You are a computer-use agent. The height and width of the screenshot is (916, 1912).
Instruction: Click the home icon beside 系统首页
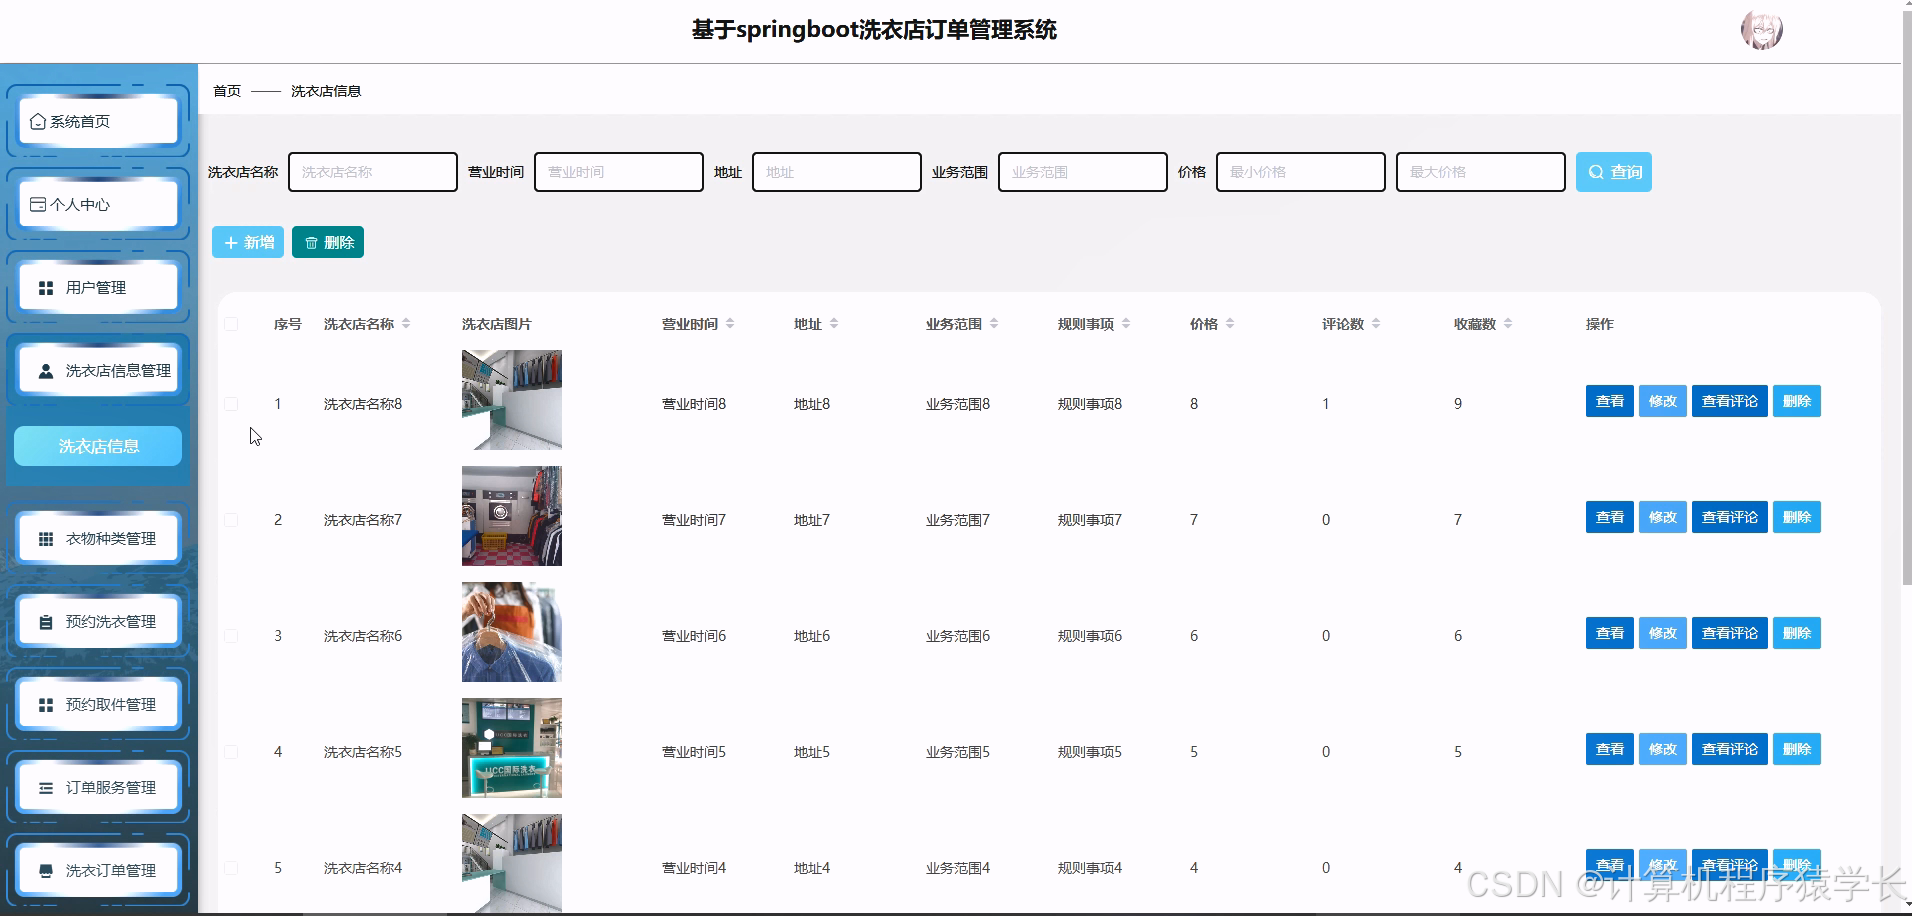[x=38, y=121]
